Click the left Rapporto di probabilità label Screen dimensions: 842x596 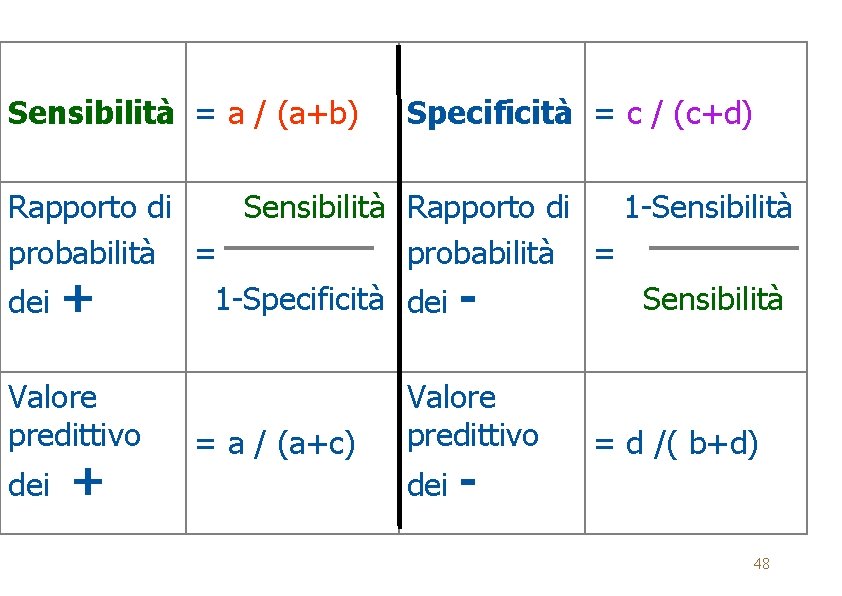pos(89,230)
